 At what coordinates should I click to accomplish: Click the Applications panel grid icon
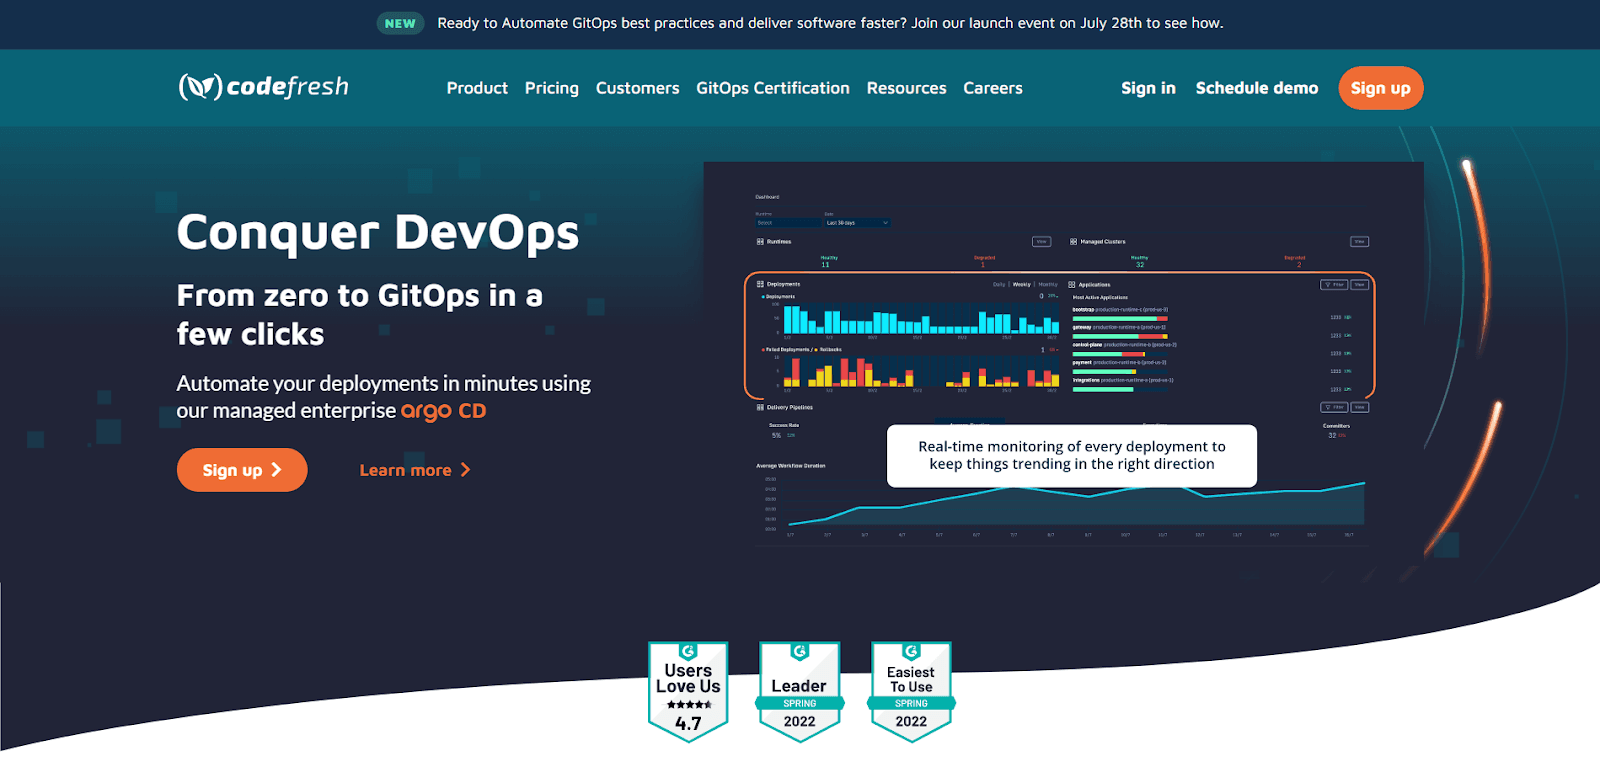pos(1072,285)
